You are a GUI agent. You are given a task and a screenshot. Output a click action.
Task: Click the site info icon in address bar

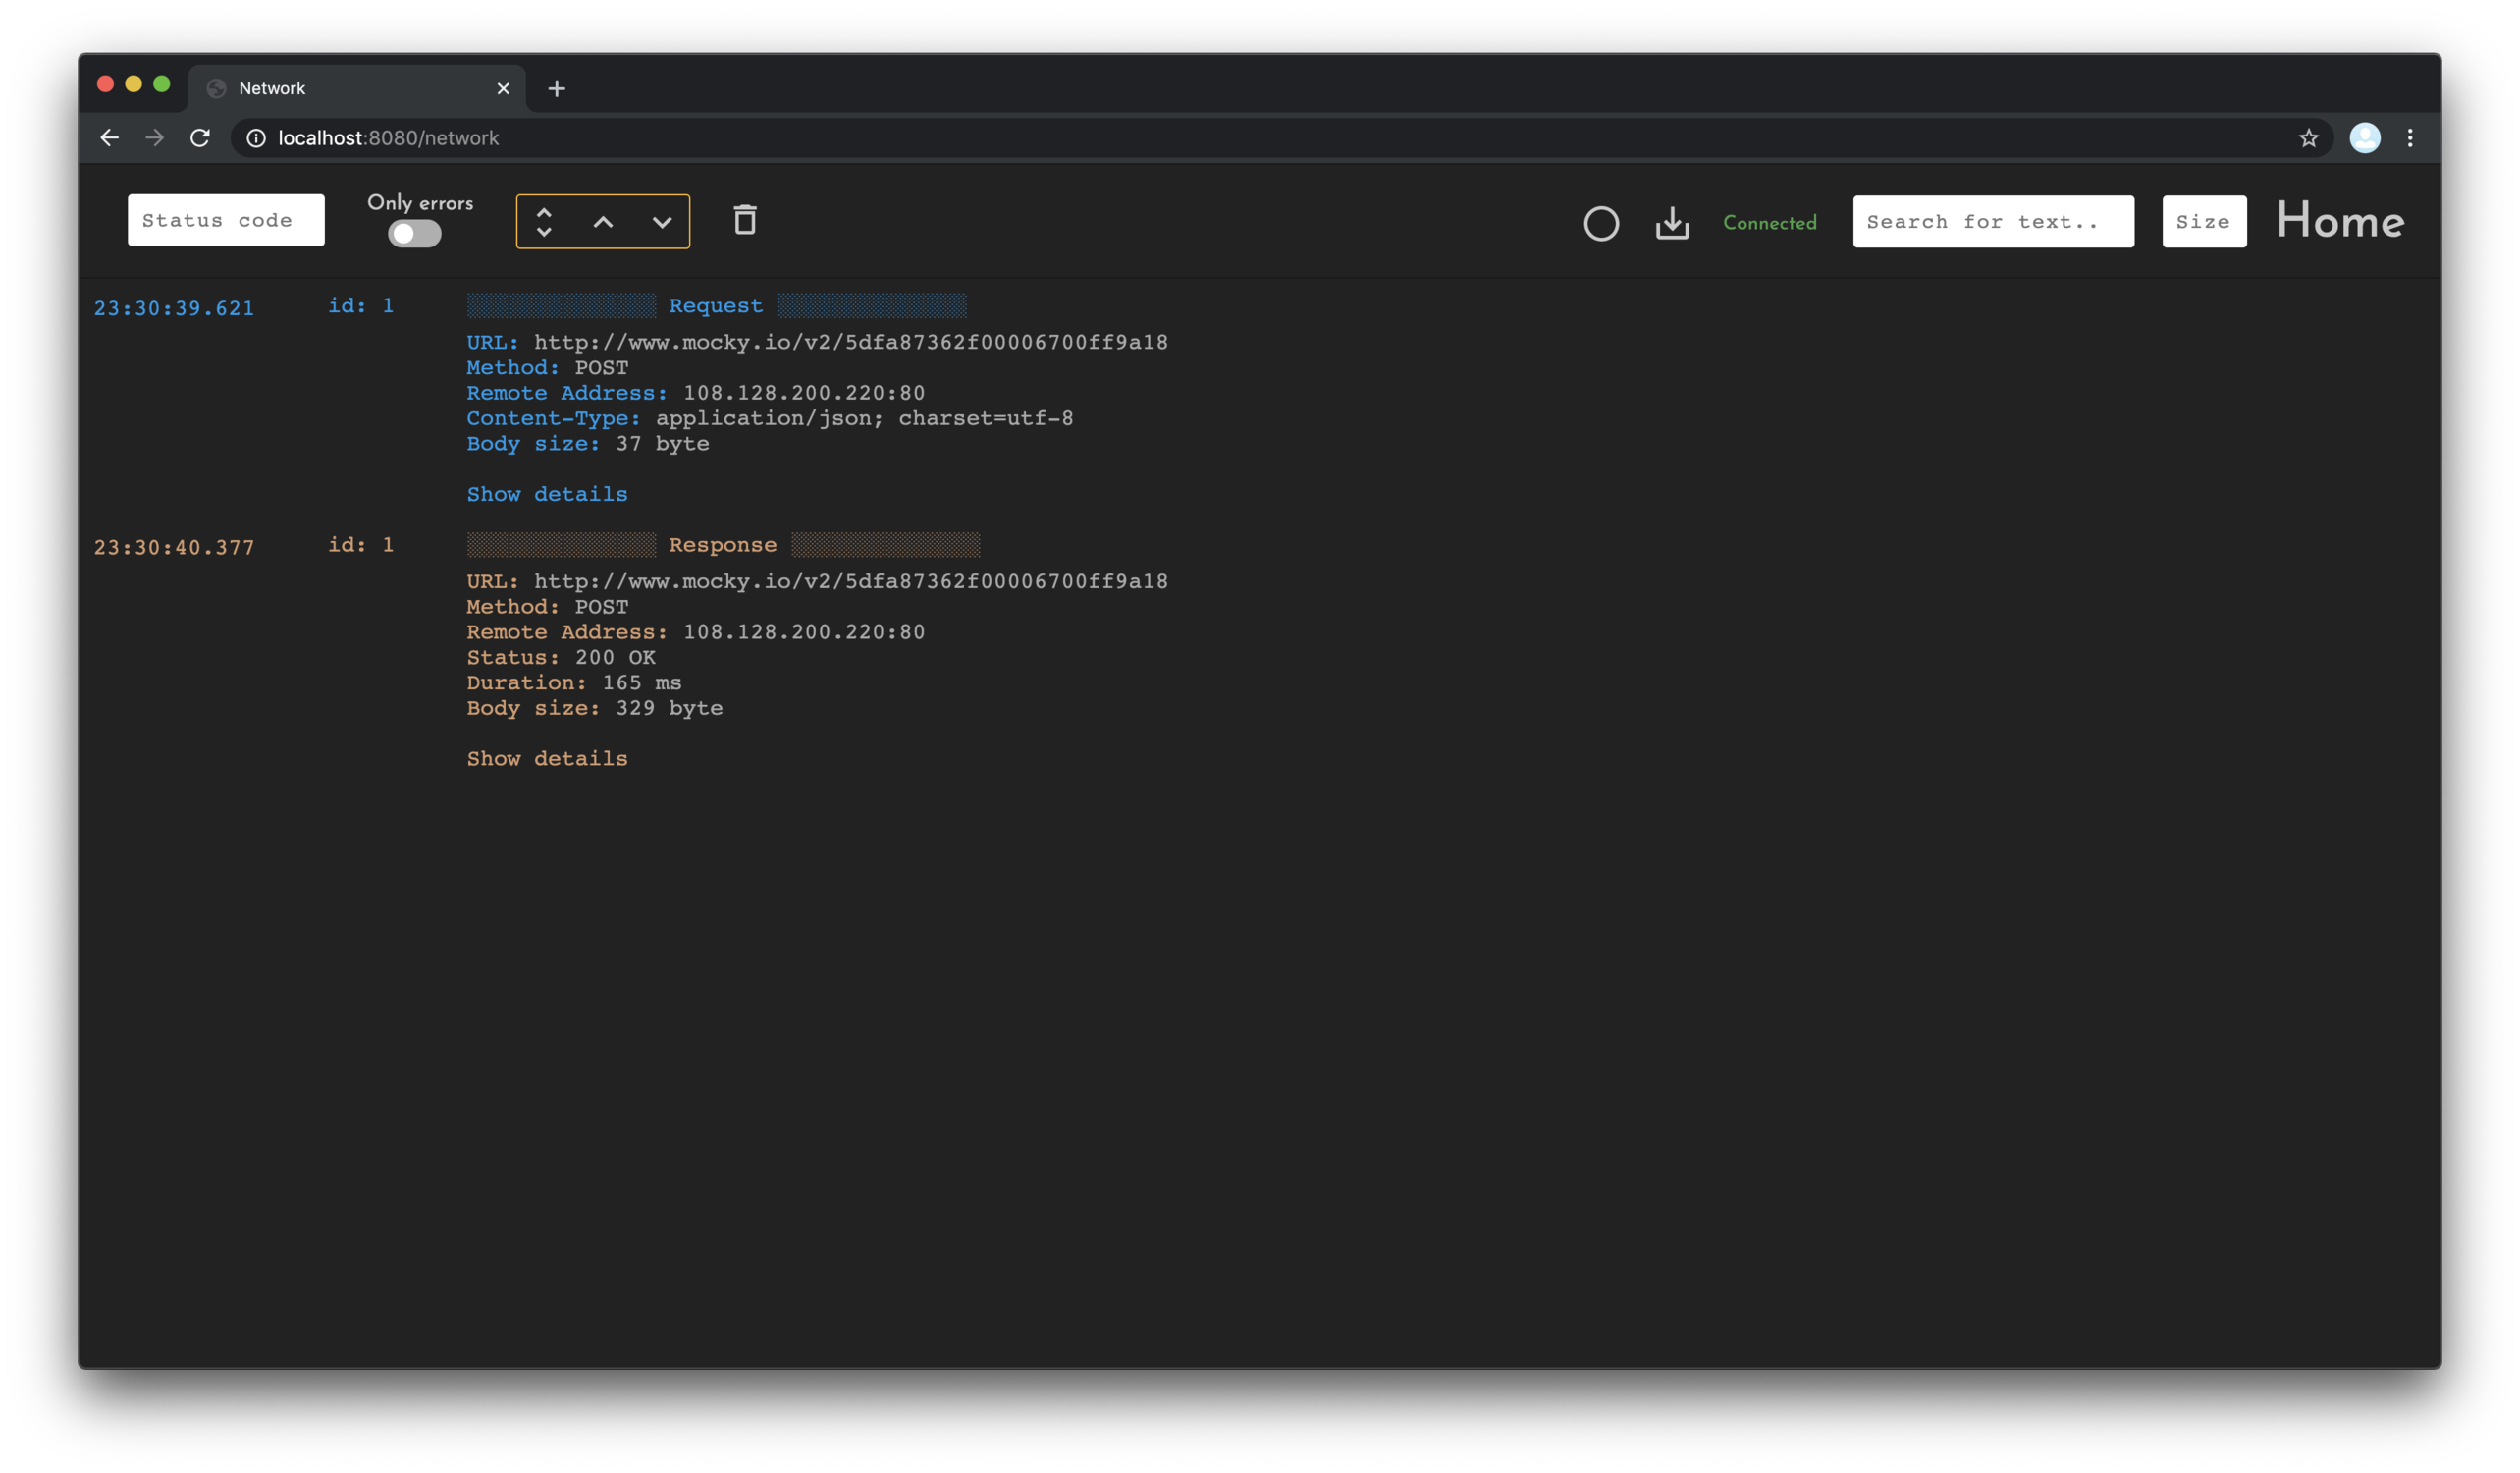point(256,138)
